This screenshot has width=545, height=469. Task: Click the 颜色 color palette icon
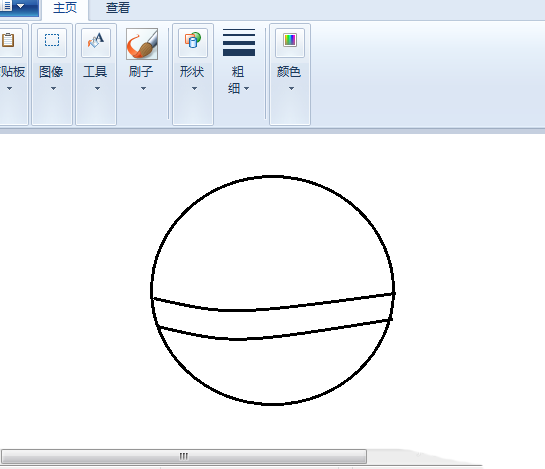coord(290,40)
